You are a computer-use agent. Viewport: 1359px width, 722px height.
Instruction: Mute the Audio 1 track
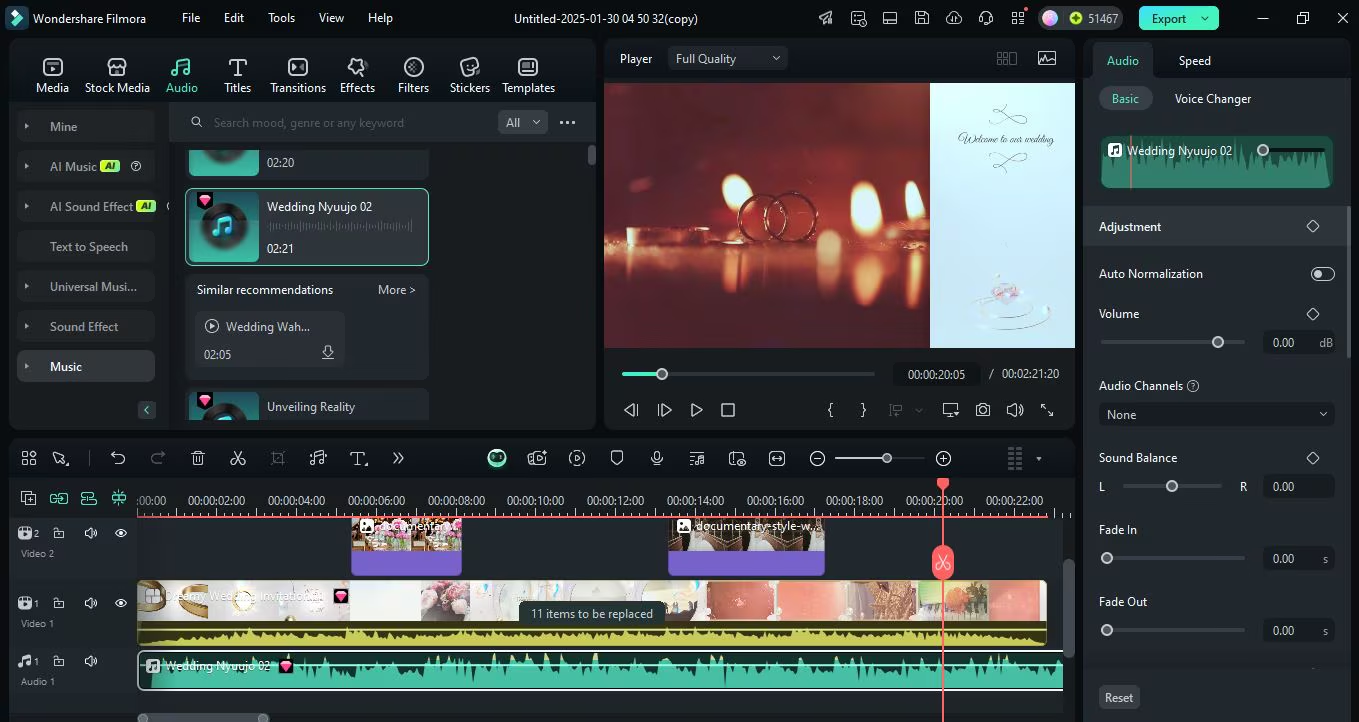click(91, 661)
